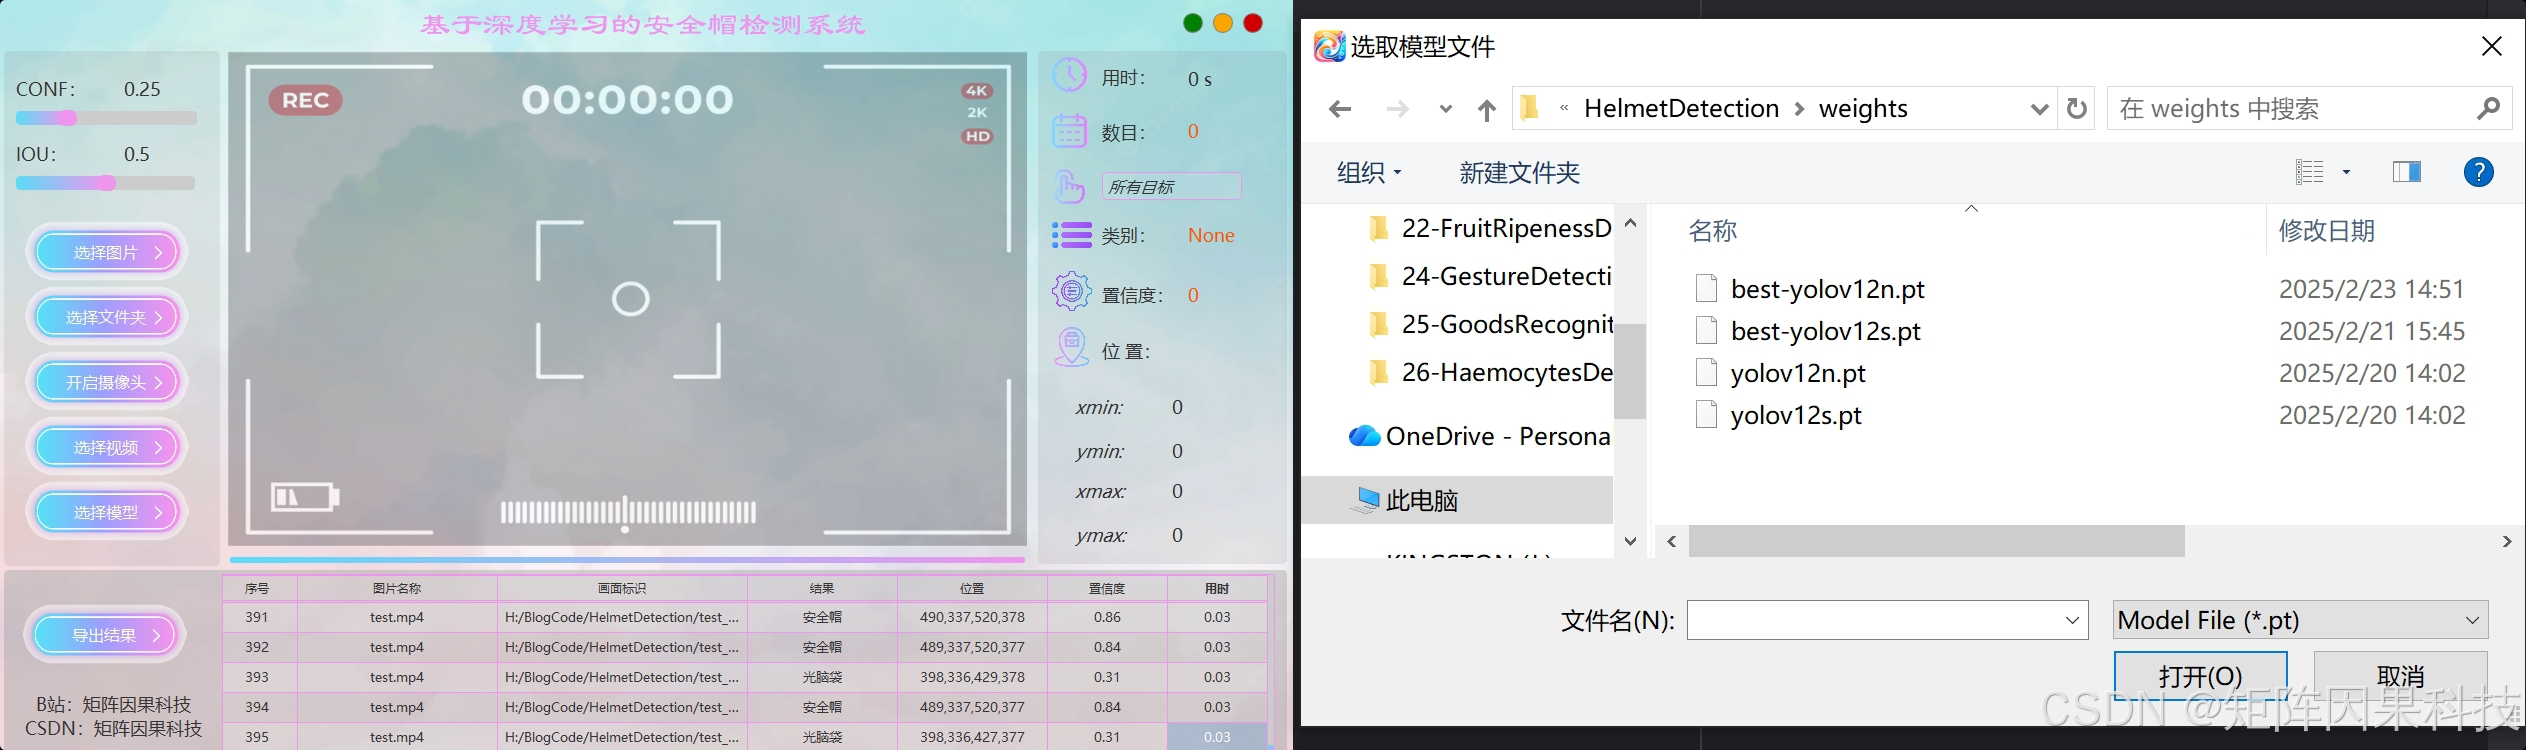This screenshot has height=750, width=2526.
Task: Select 26-HaemocytesDe folder in tree
Action: click(1489, 372)
